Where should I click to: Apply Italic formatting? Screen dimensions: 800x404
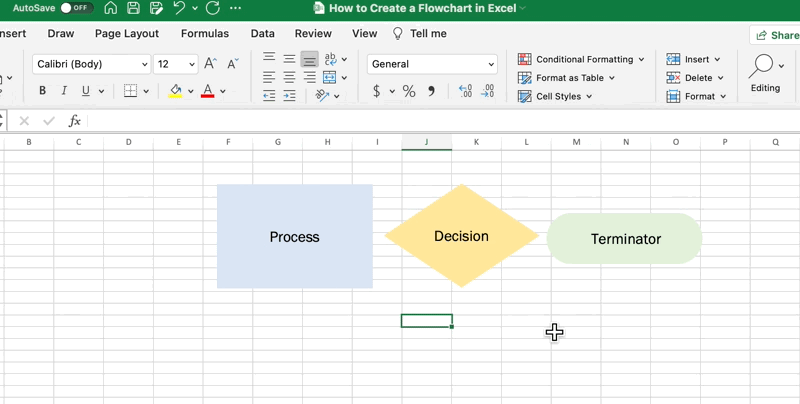coord(64,91)
